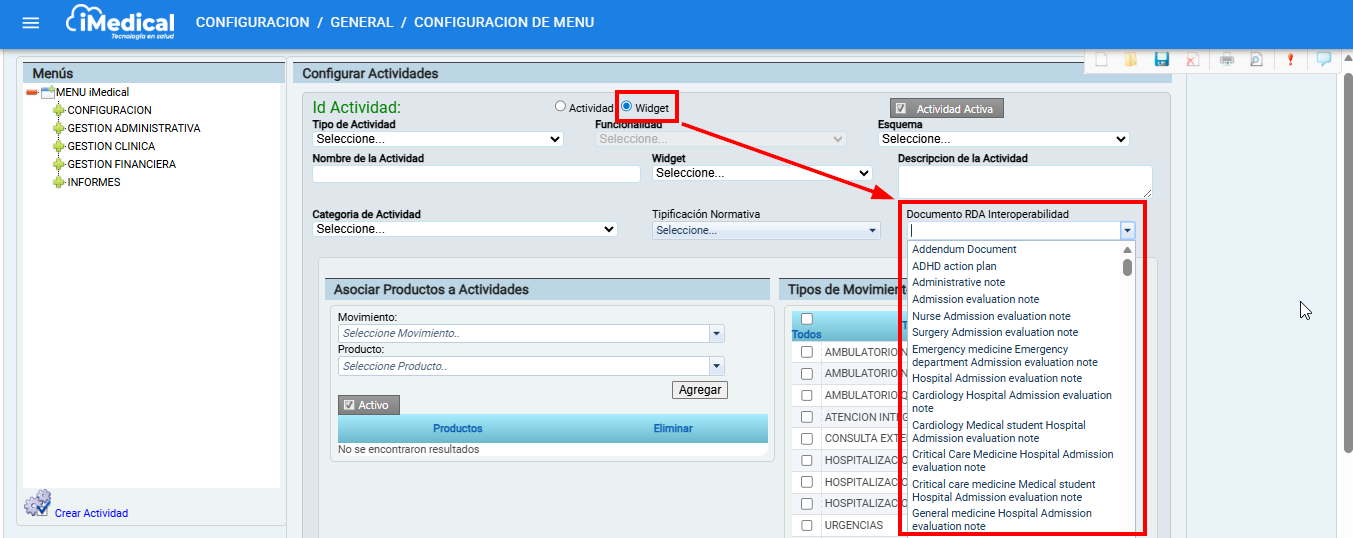
Task: Click the new blank document toolbar icon
Action: click(1101, 60)
